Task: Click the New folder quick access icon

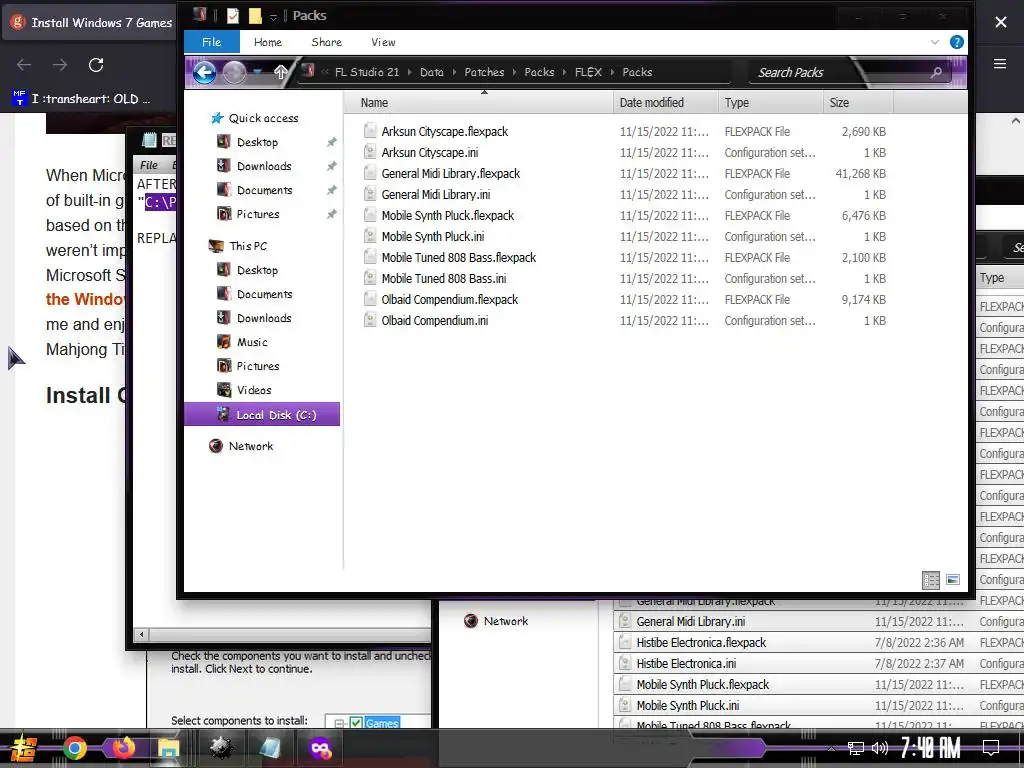Action: pyautogui.click(x=255, y=15)
